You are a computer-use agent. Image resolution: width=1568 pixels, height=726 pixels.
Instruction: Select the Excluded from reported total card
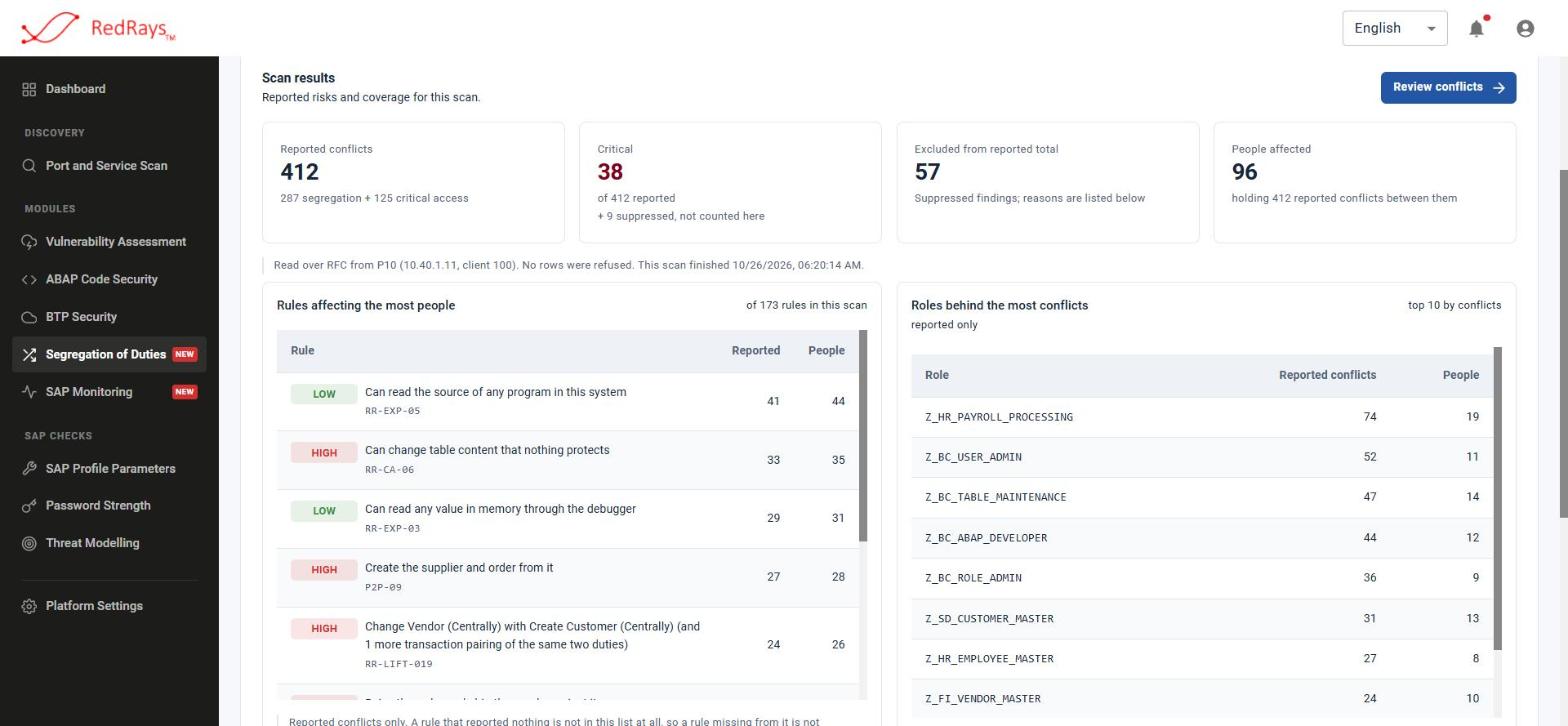[x=1048, y=182]
